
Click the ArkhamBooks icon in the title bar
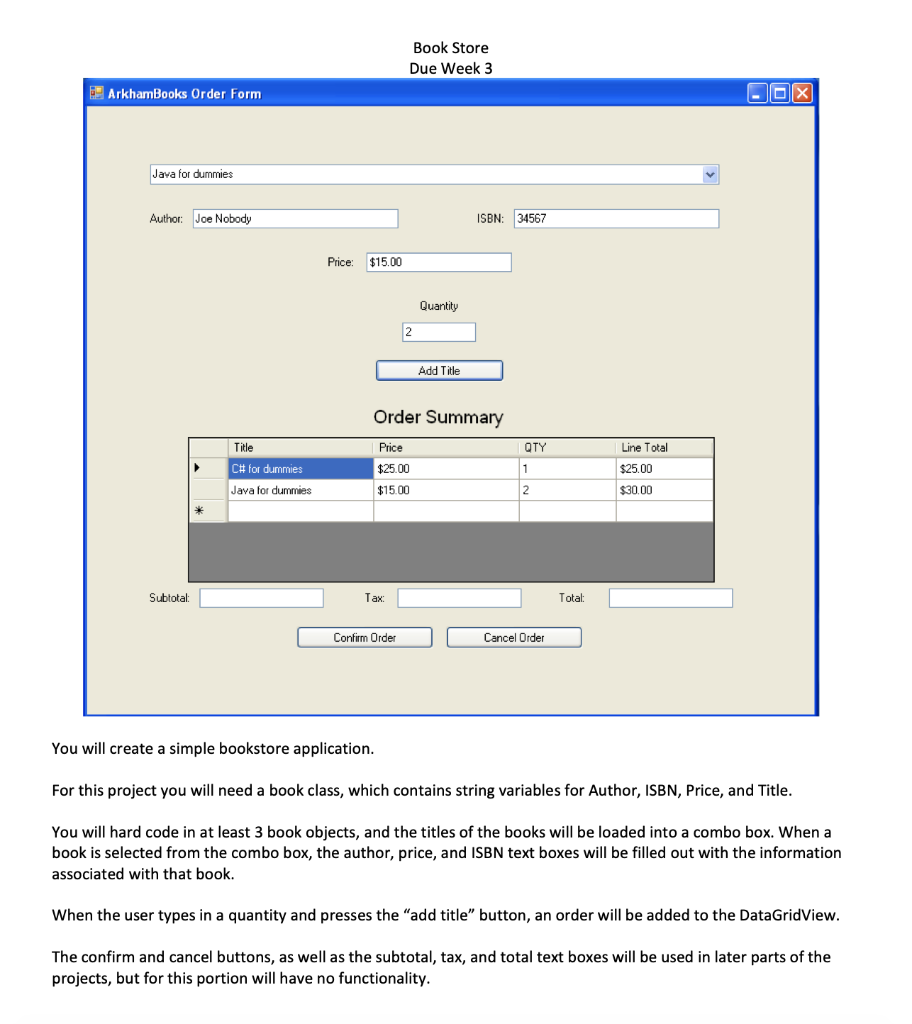tap(96, 92)
